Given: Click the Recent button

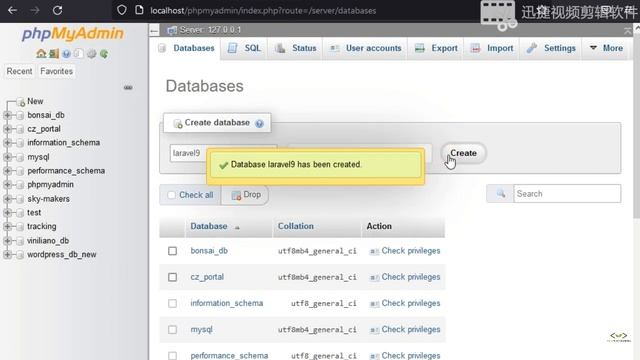Looking at the screenshot, I should tap(19, 71).
